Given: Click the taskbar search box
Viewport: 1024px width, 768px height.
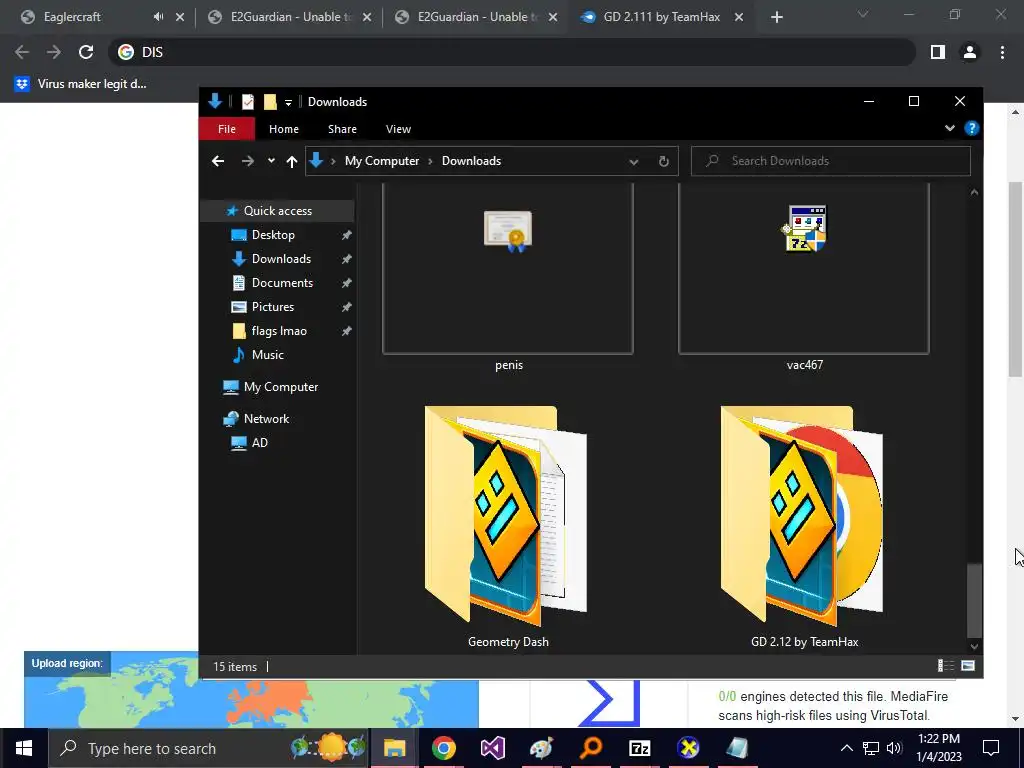Looking at the screenshot, I should click(209, 748).
